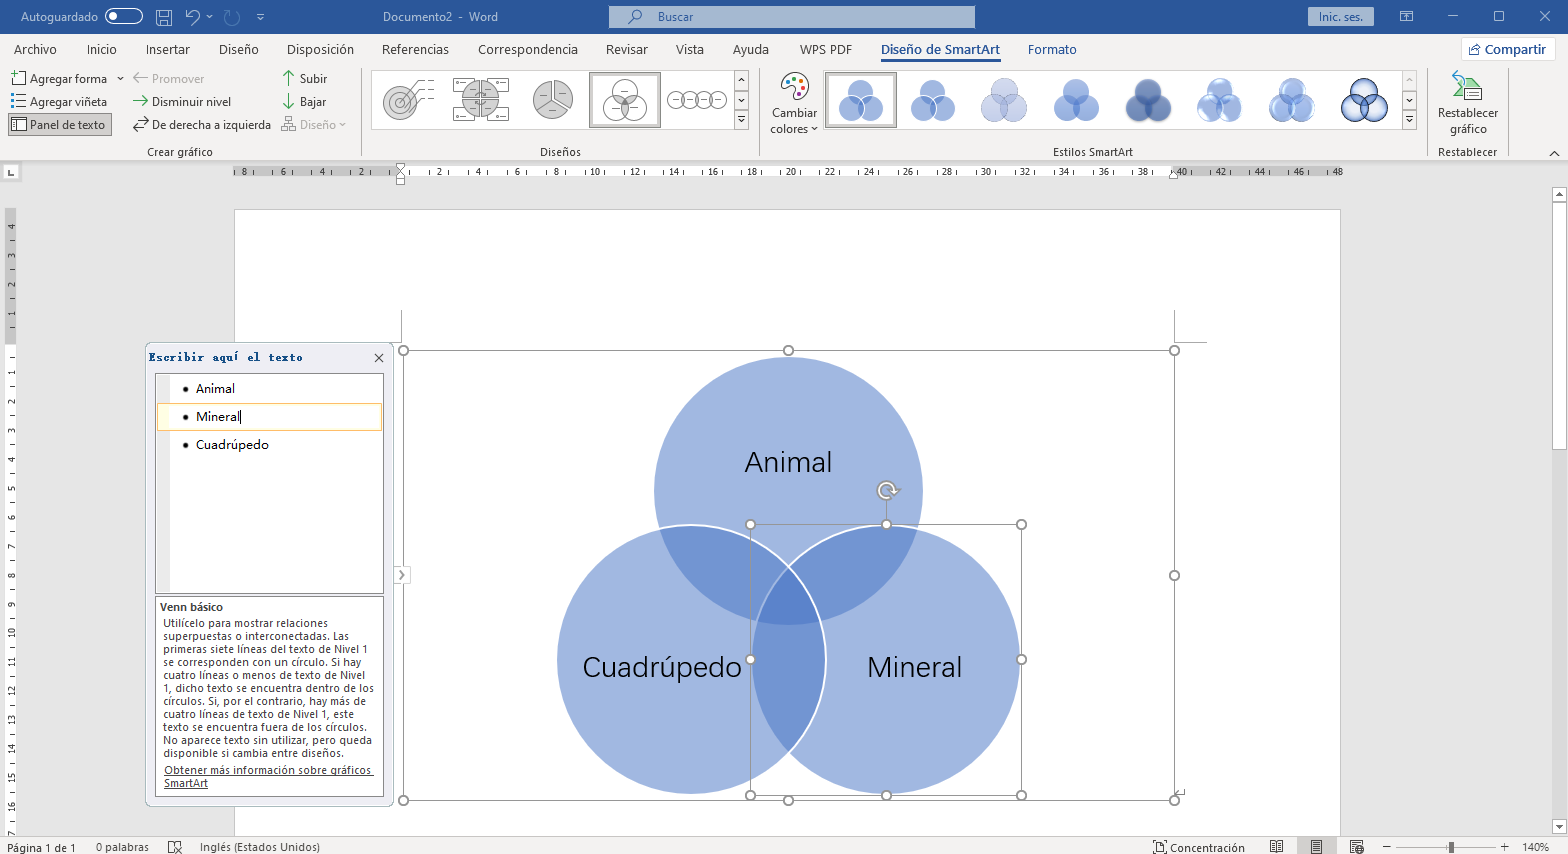Select the Animal bullet in text pane

tap(270, 389)
